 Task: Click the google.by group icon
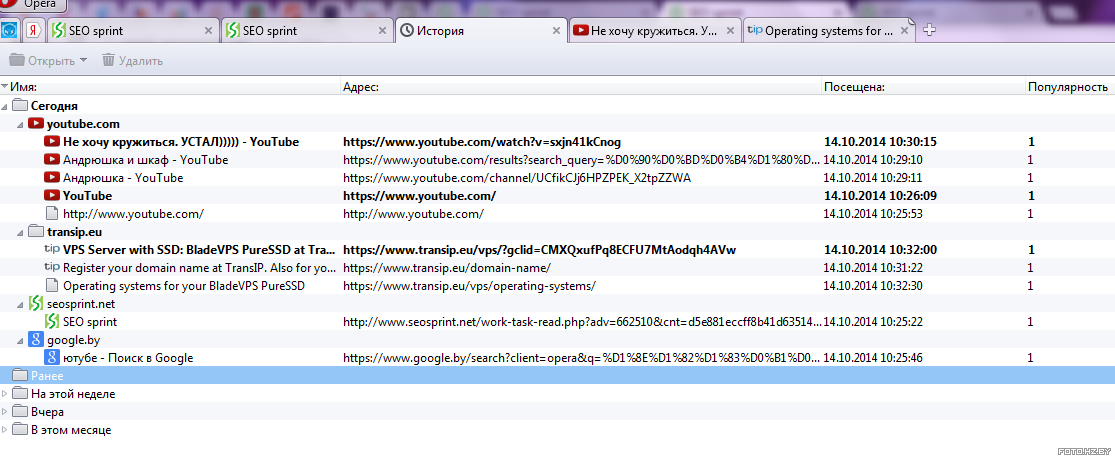(x=36, y=340)
